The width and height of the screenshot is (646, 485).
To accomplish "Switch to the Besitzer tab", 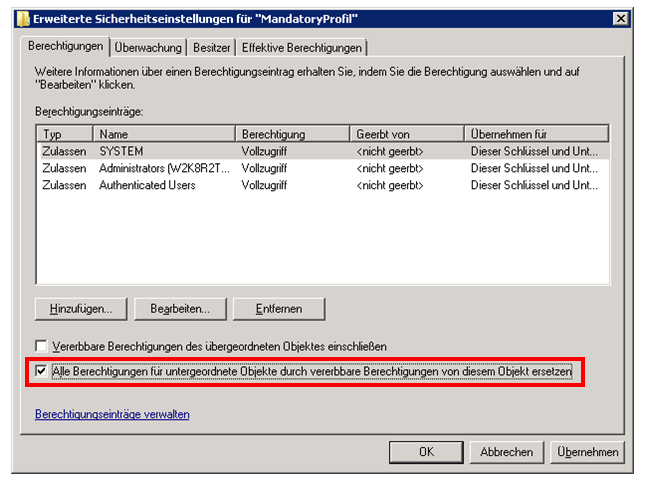I will point(211,47).
